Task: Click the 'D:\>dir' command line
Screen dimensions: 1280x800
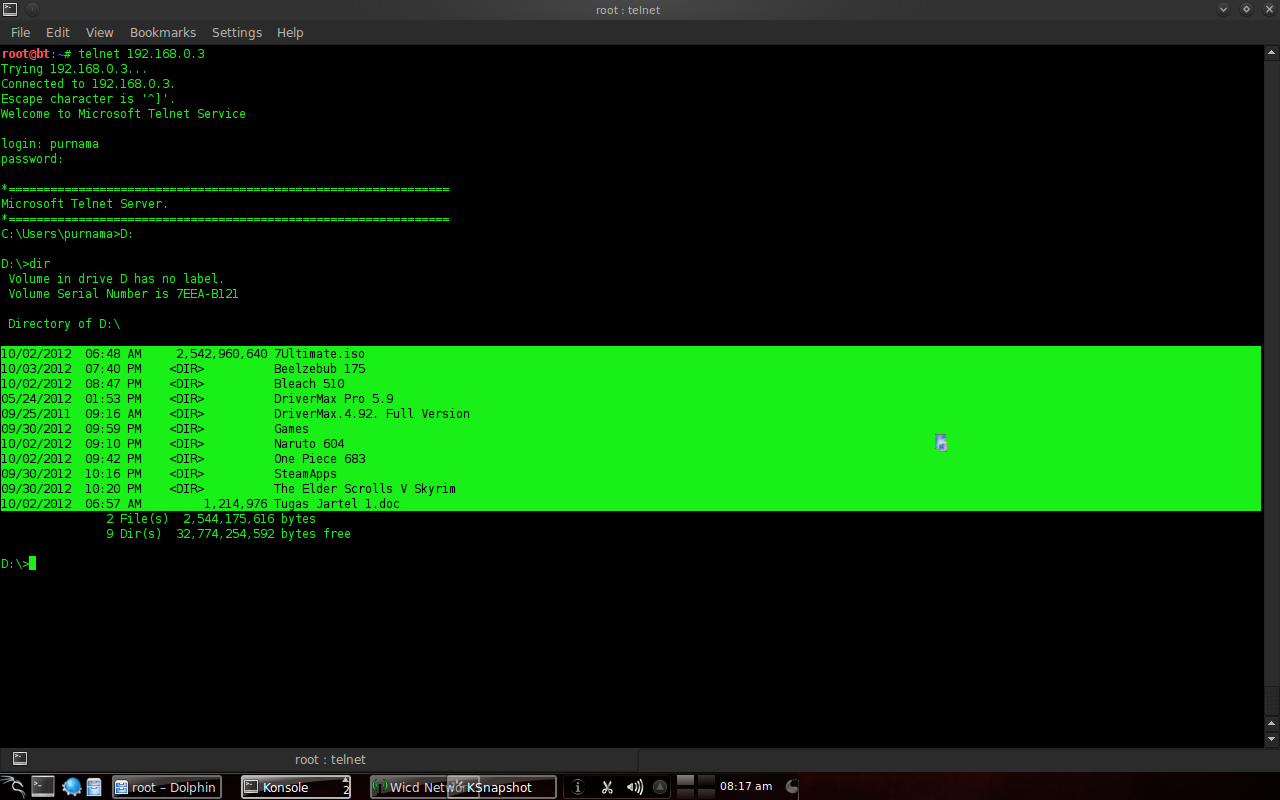Action: pos(25,264)
